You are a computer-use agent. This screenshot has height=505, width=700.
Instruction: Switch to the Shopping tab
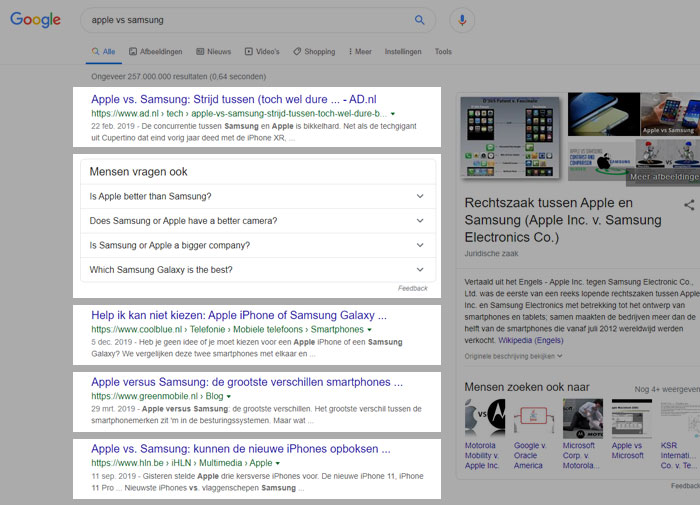click(314, 52)
